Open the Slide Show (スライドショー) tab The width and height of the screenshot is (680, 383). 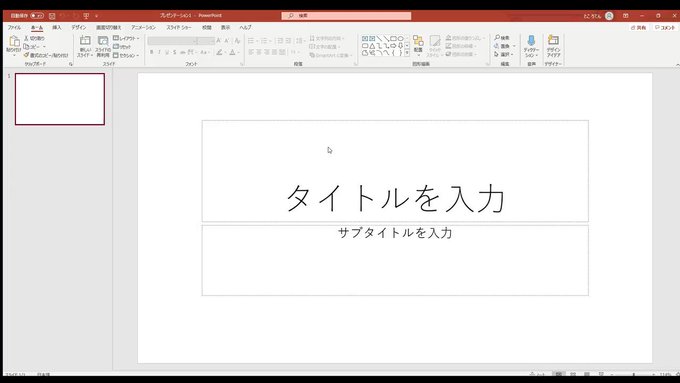click(x=179, y=27)
